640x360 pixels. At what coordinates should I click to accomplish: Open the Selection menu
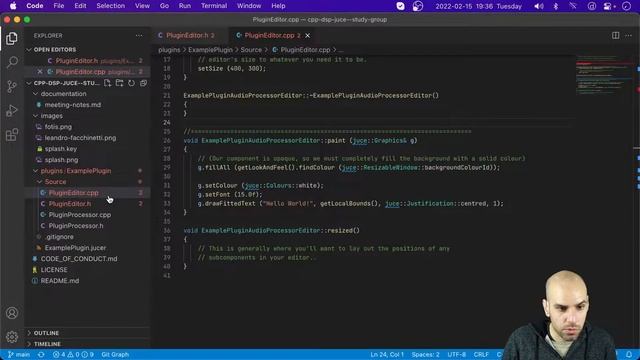click(111, 6)
